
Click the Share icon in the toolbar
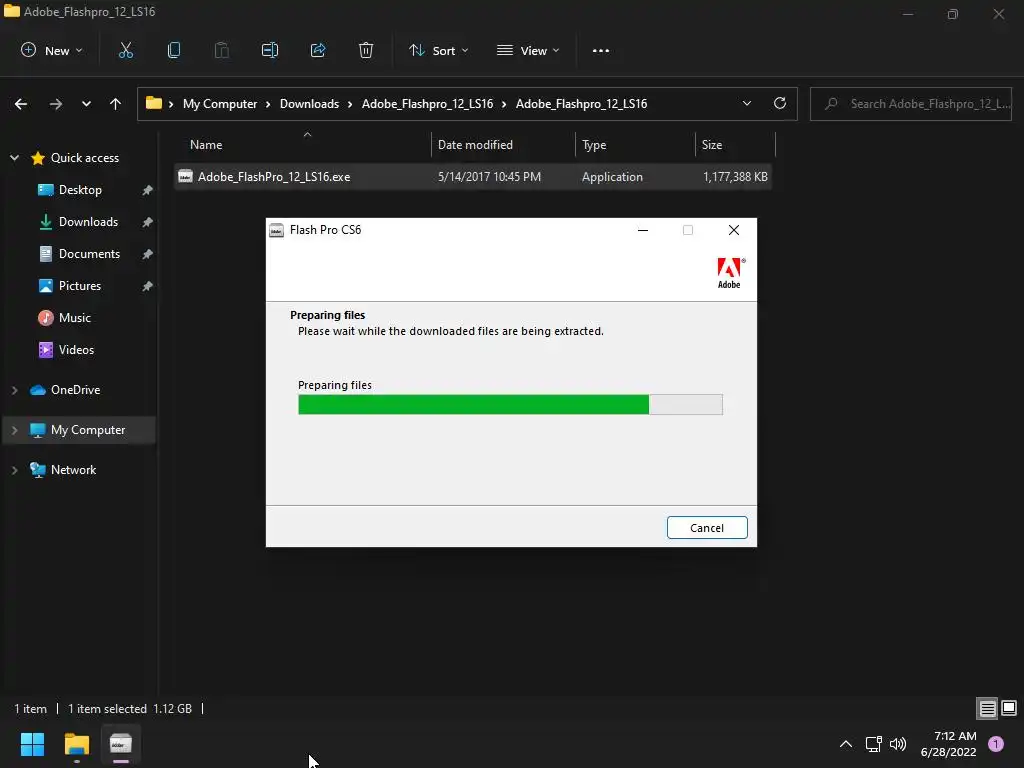(318, 50)
